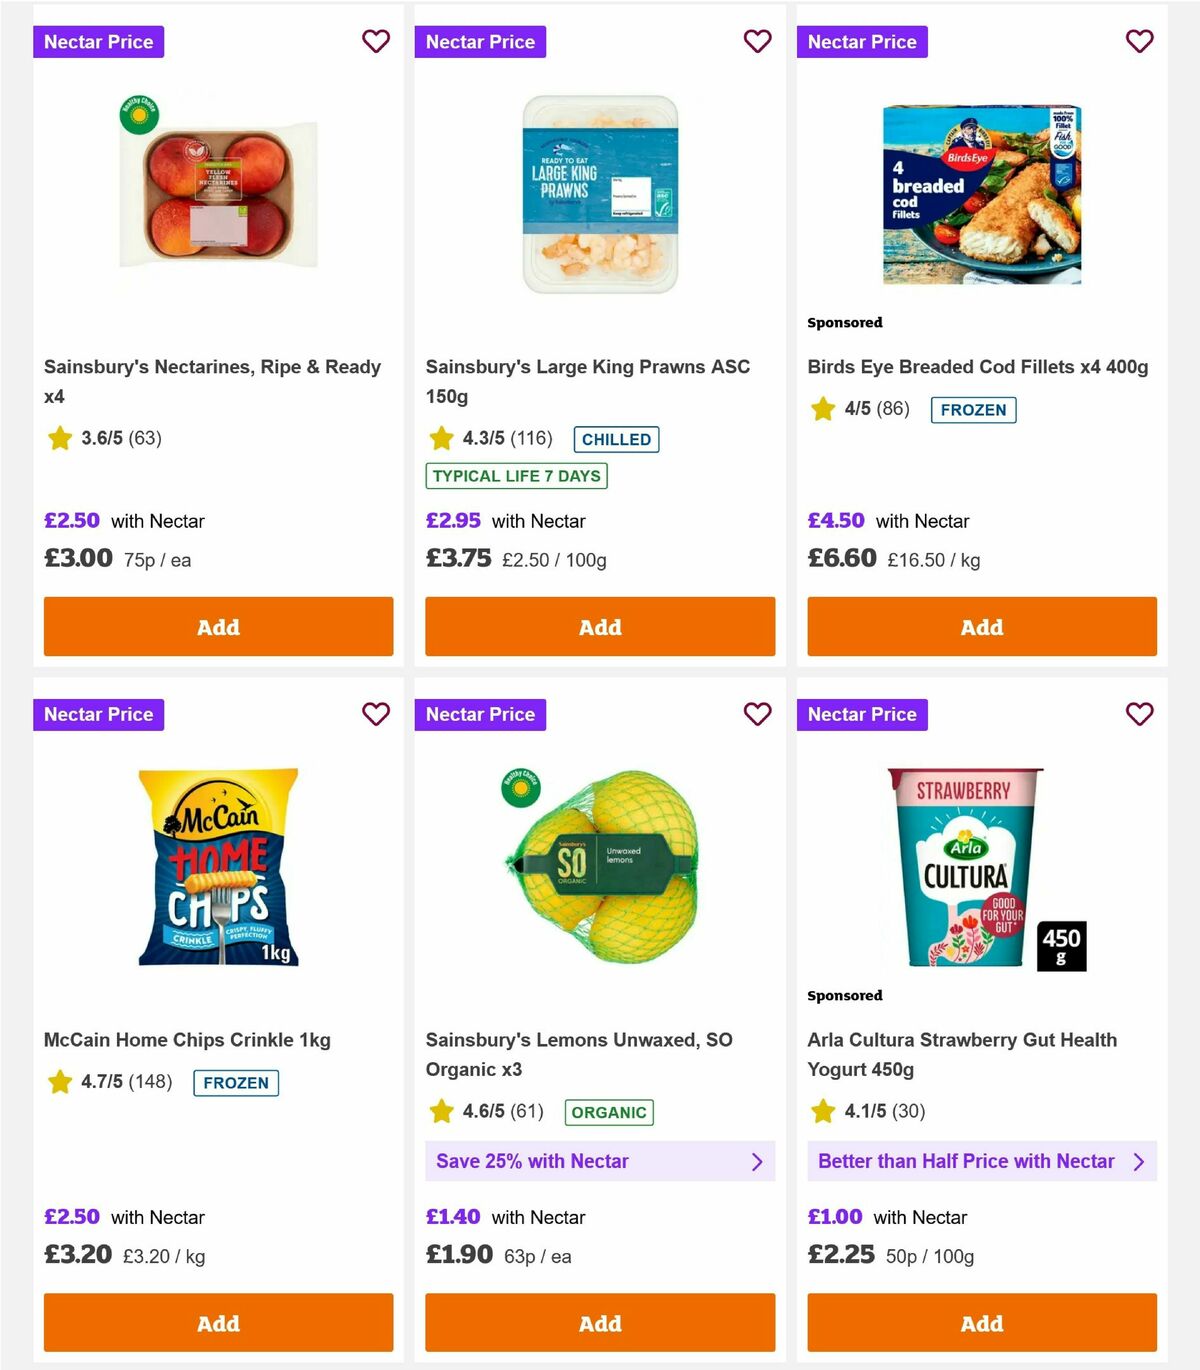This screenshot has height=1370, width=1200.
Task: Open Sainsbury's Lemons Unwaxed product page
Action: 580,1054
